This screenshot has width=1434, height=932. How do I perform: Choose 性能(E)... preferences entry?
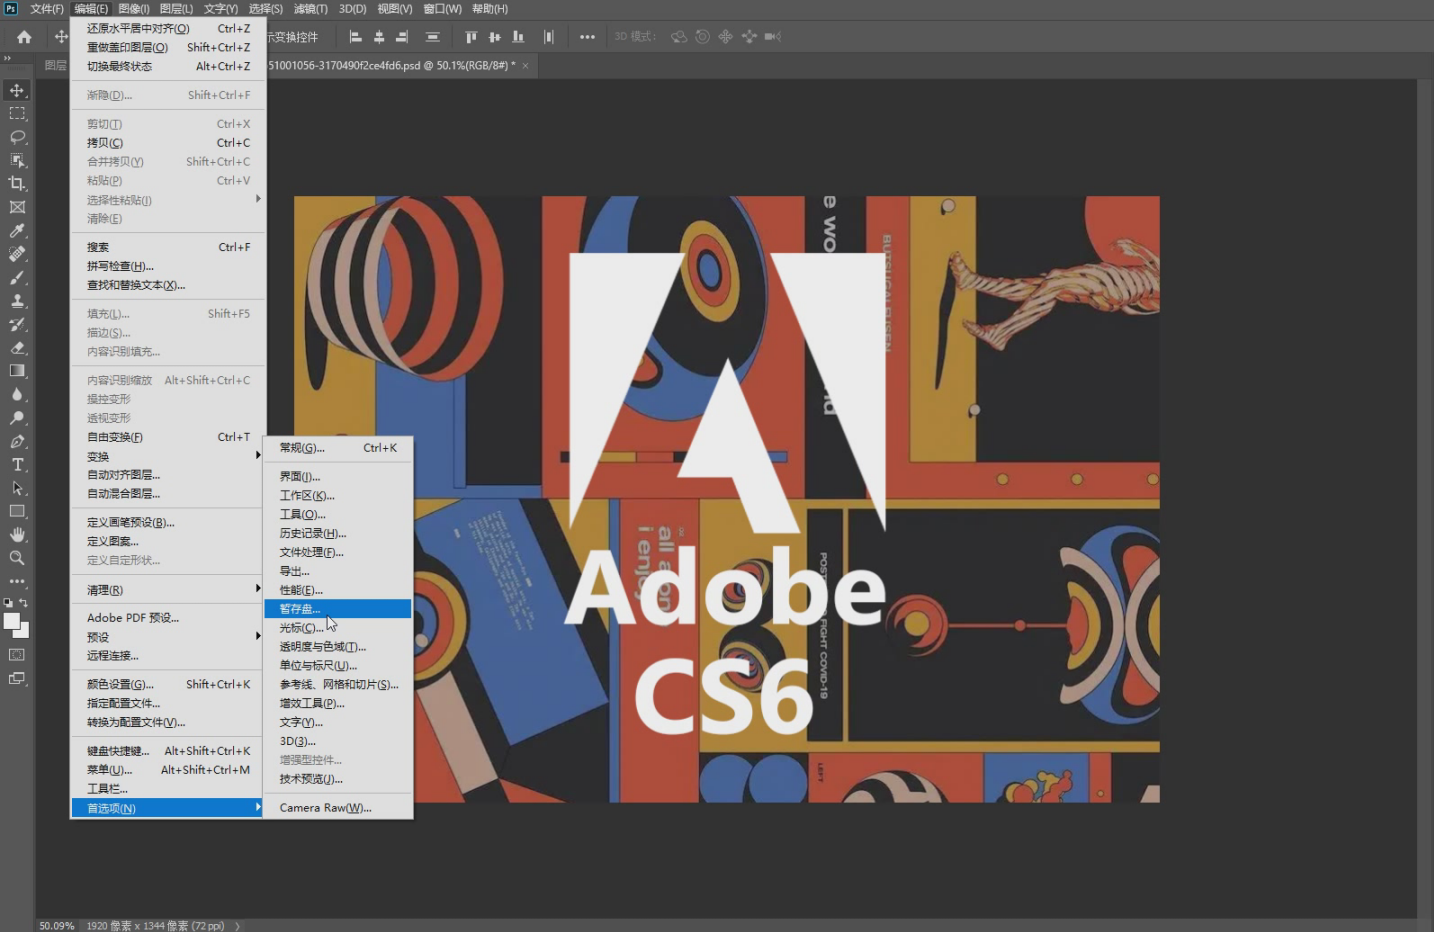338,590
